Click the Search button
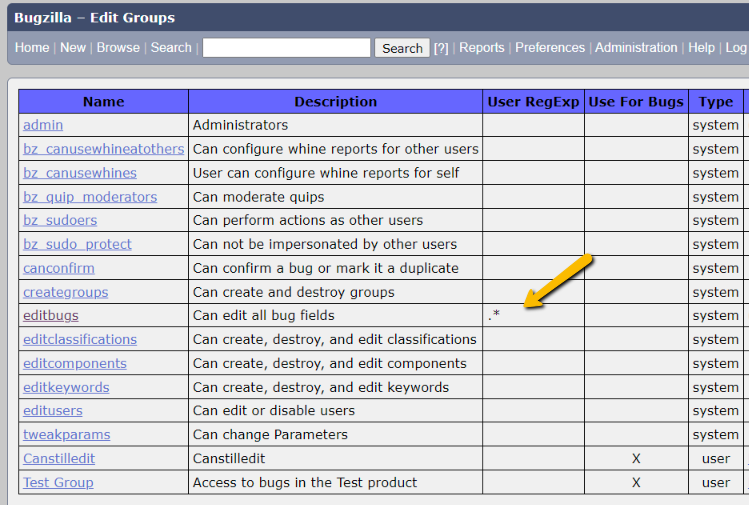Viewport: 749px width, 505px height. (x=402, y=48)
